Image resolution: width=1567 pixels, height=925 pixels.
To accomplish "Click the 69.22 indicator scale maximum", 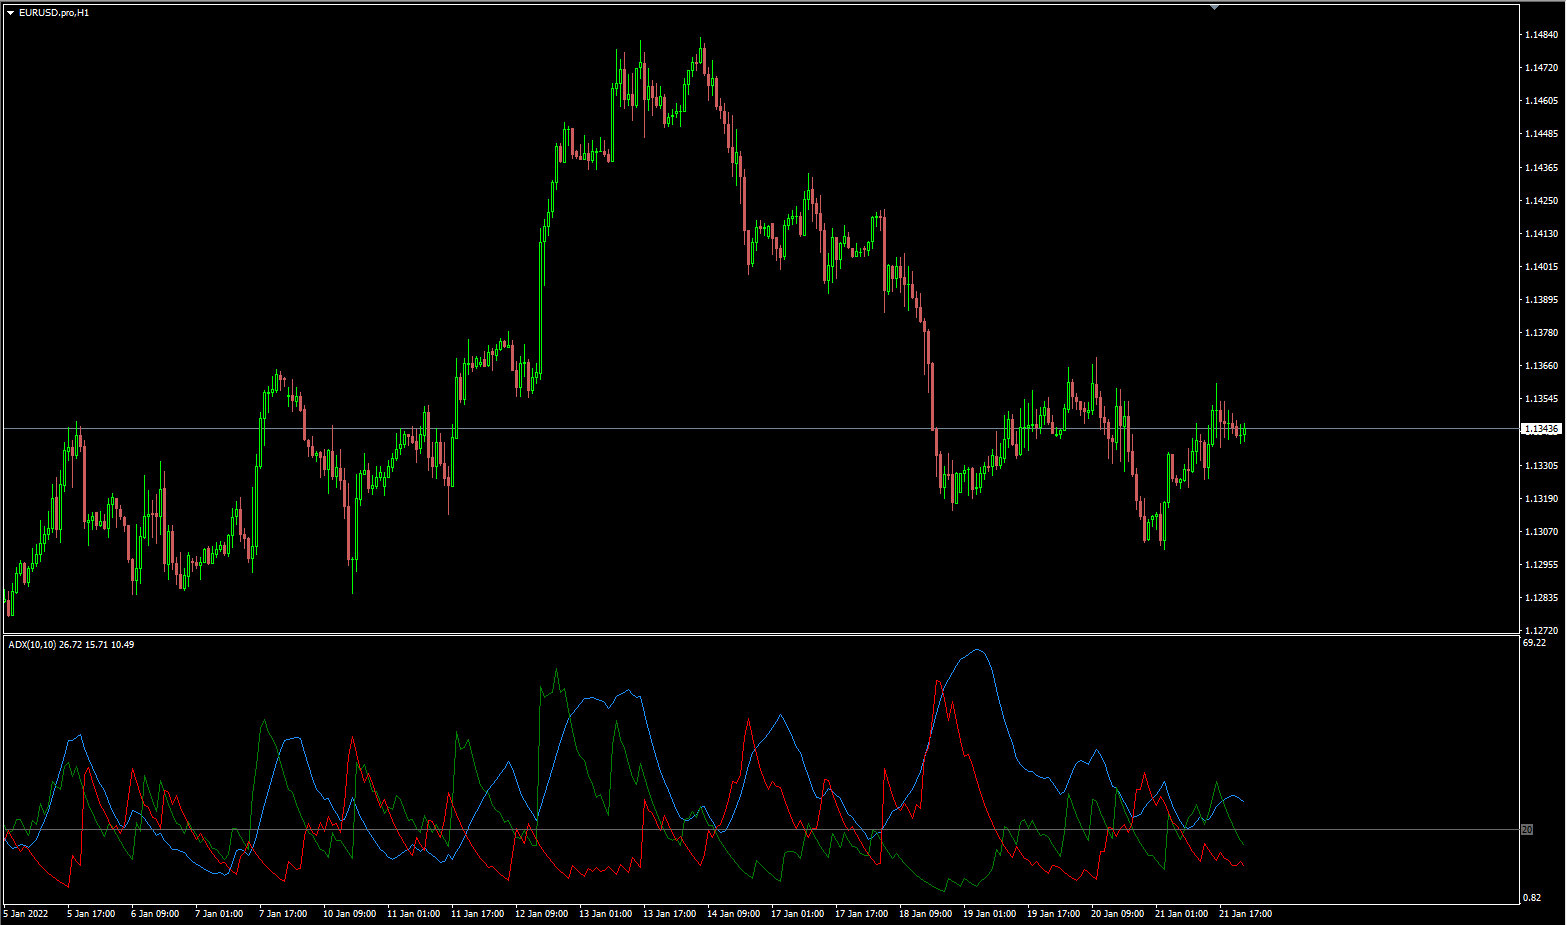I will (1537, 644).
